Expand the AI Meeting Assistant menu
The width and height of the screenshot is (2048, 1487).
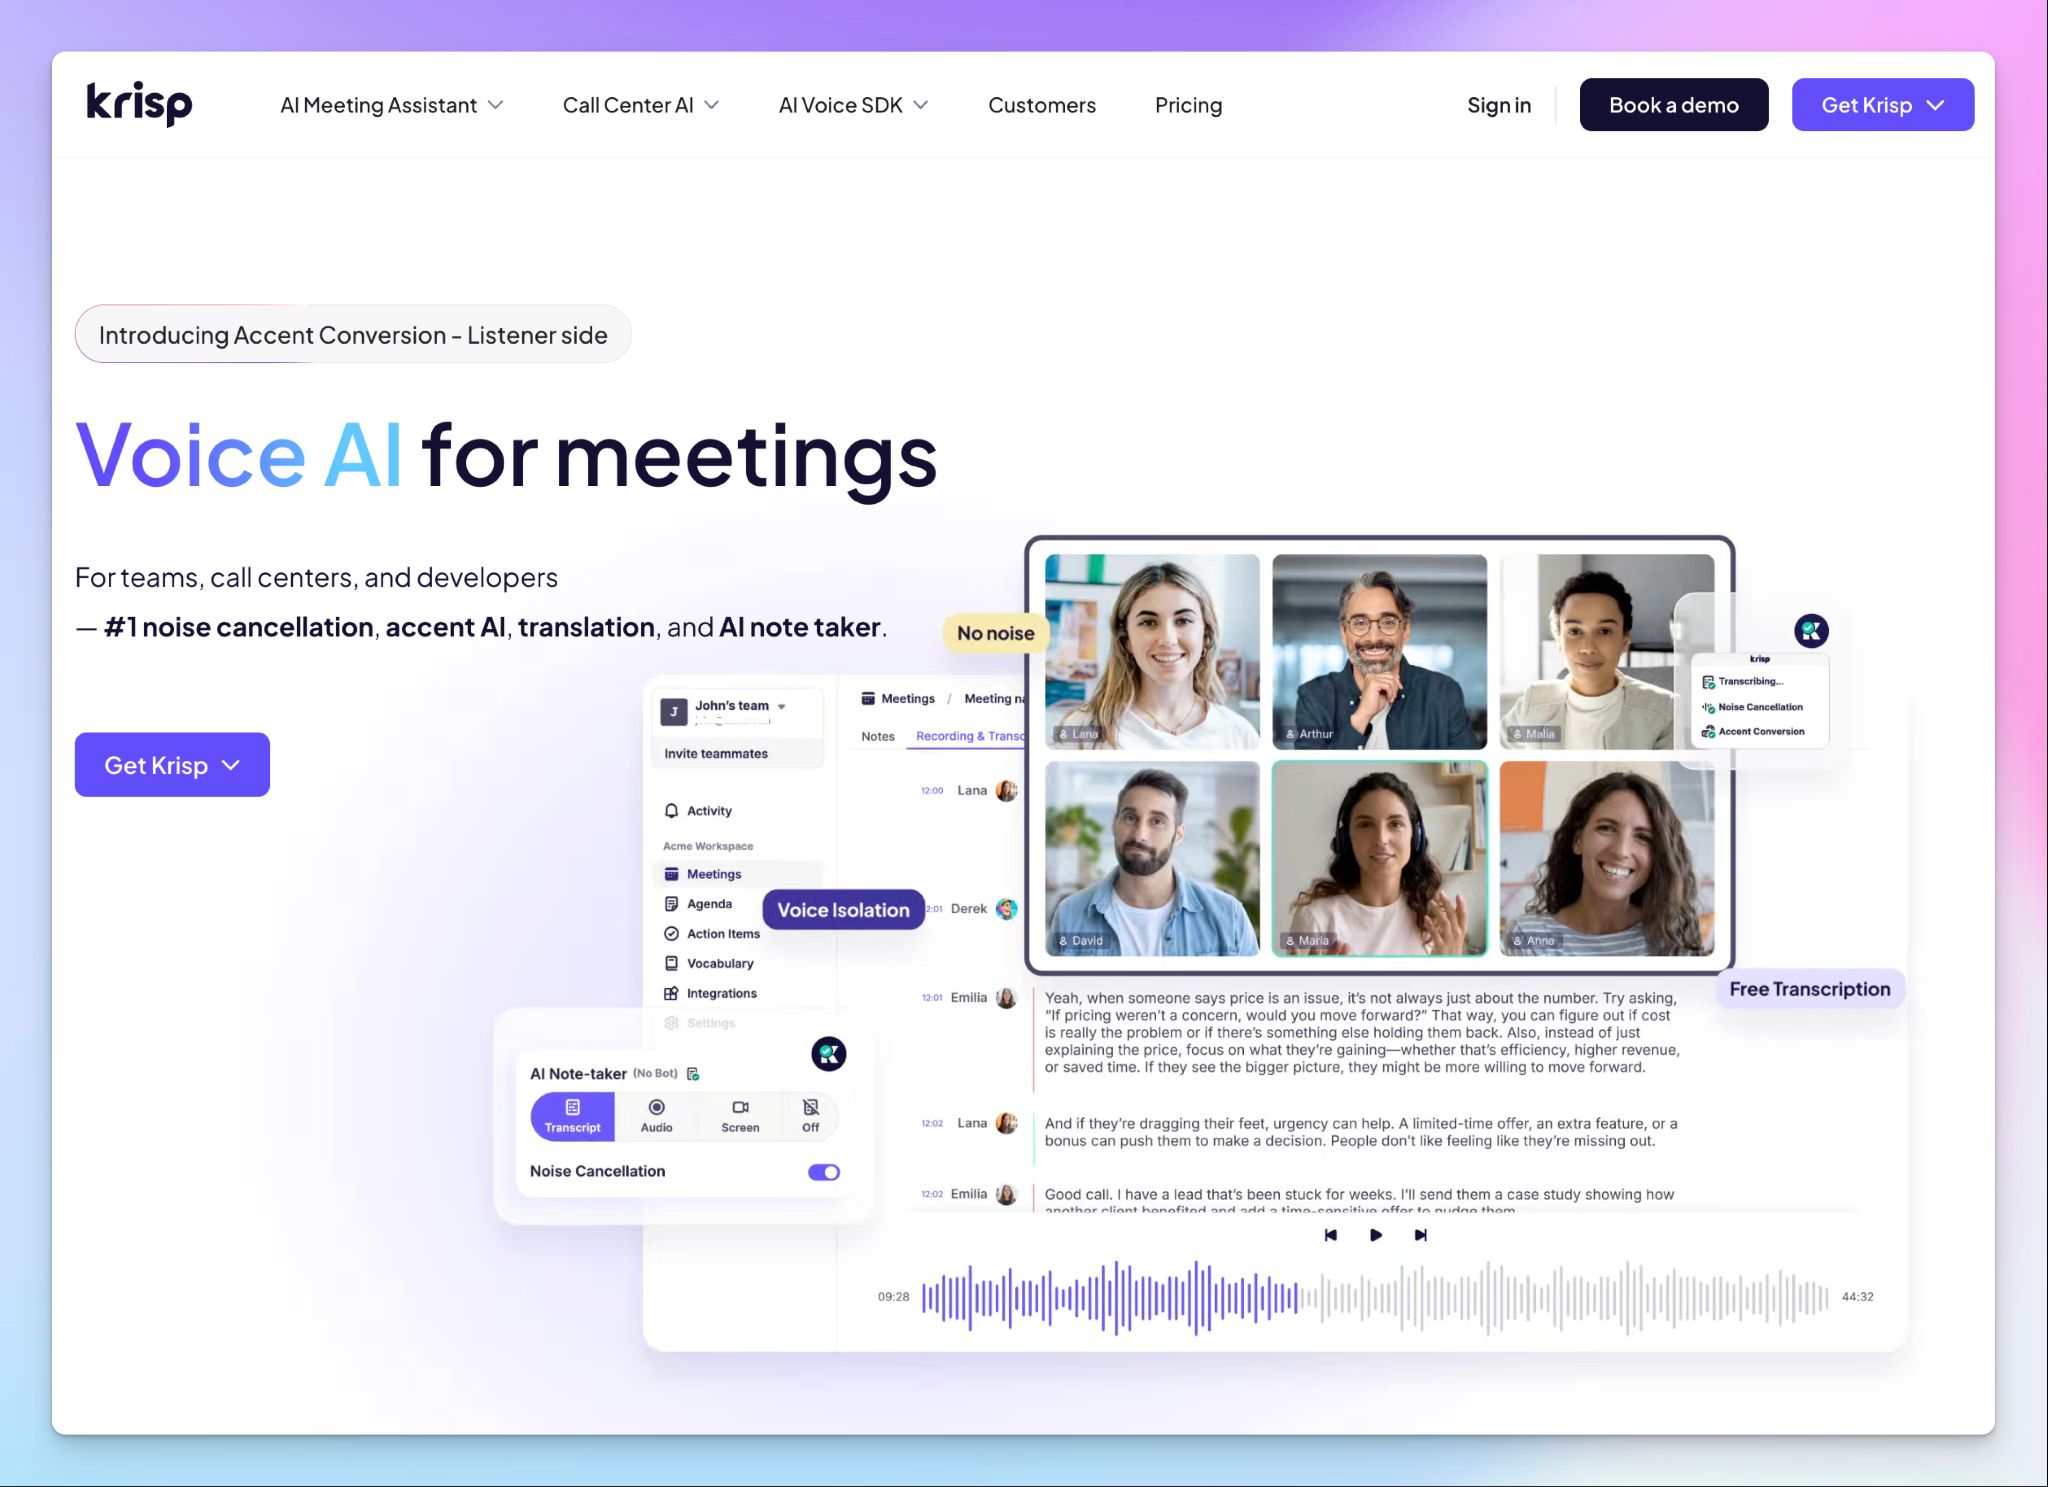[391, 105]
